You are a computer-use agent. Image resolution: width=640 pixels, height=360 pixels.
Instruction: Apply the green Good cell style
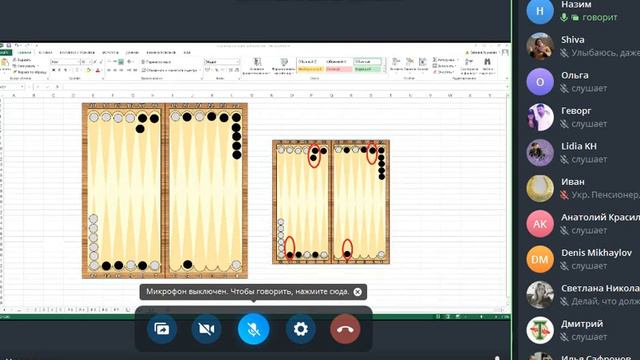point(366,69)
